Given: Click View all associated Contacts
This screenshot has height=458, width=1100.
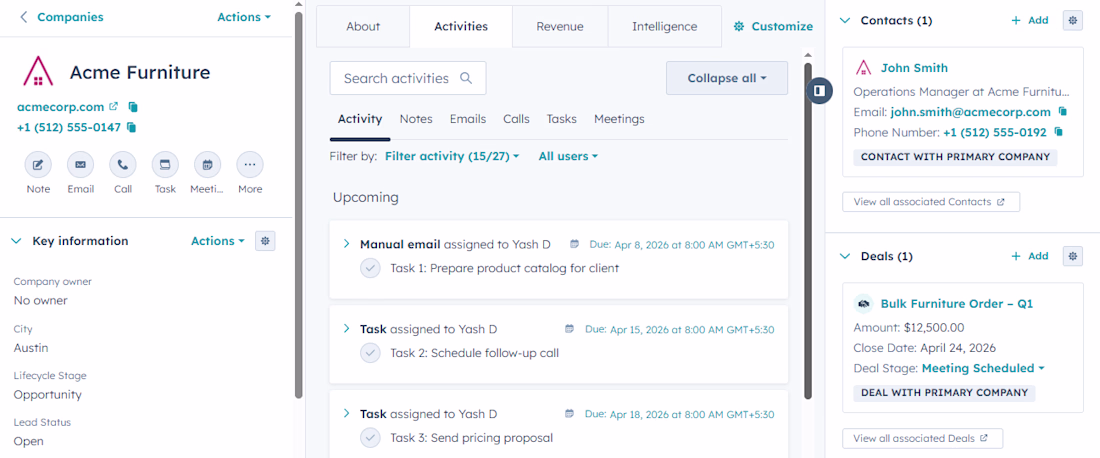Looking at the screenshot, I should click(930, 202).
